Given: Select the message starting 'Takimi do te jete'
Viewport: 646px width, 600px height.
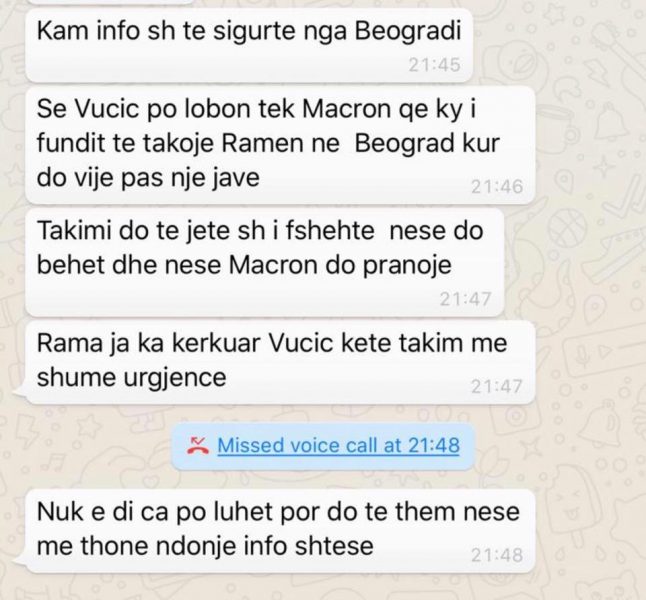Looking at the screenshot, I should click(265, 262).
